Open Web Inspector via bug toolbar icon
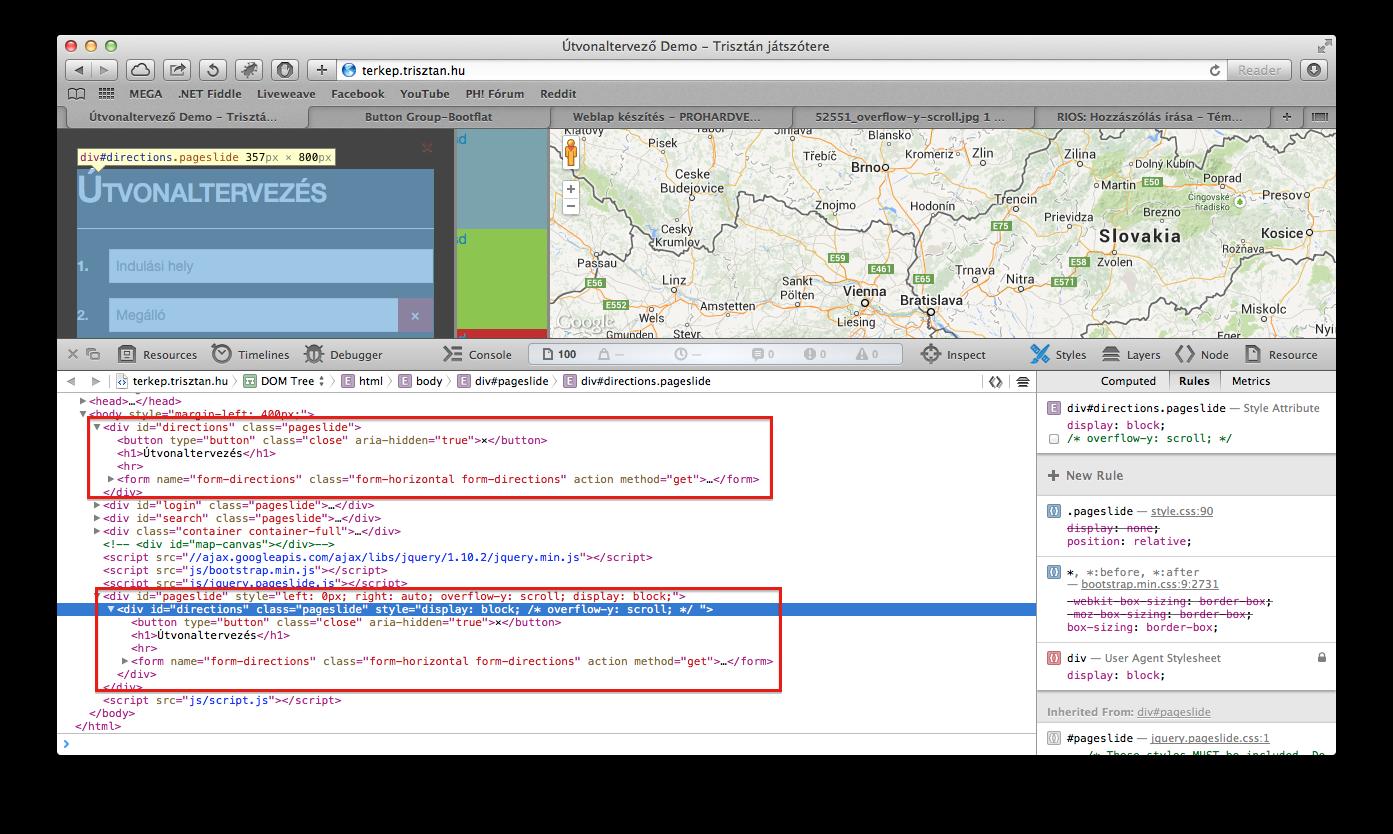This screenshot has height=834, width=1393. tap(249, 70)
